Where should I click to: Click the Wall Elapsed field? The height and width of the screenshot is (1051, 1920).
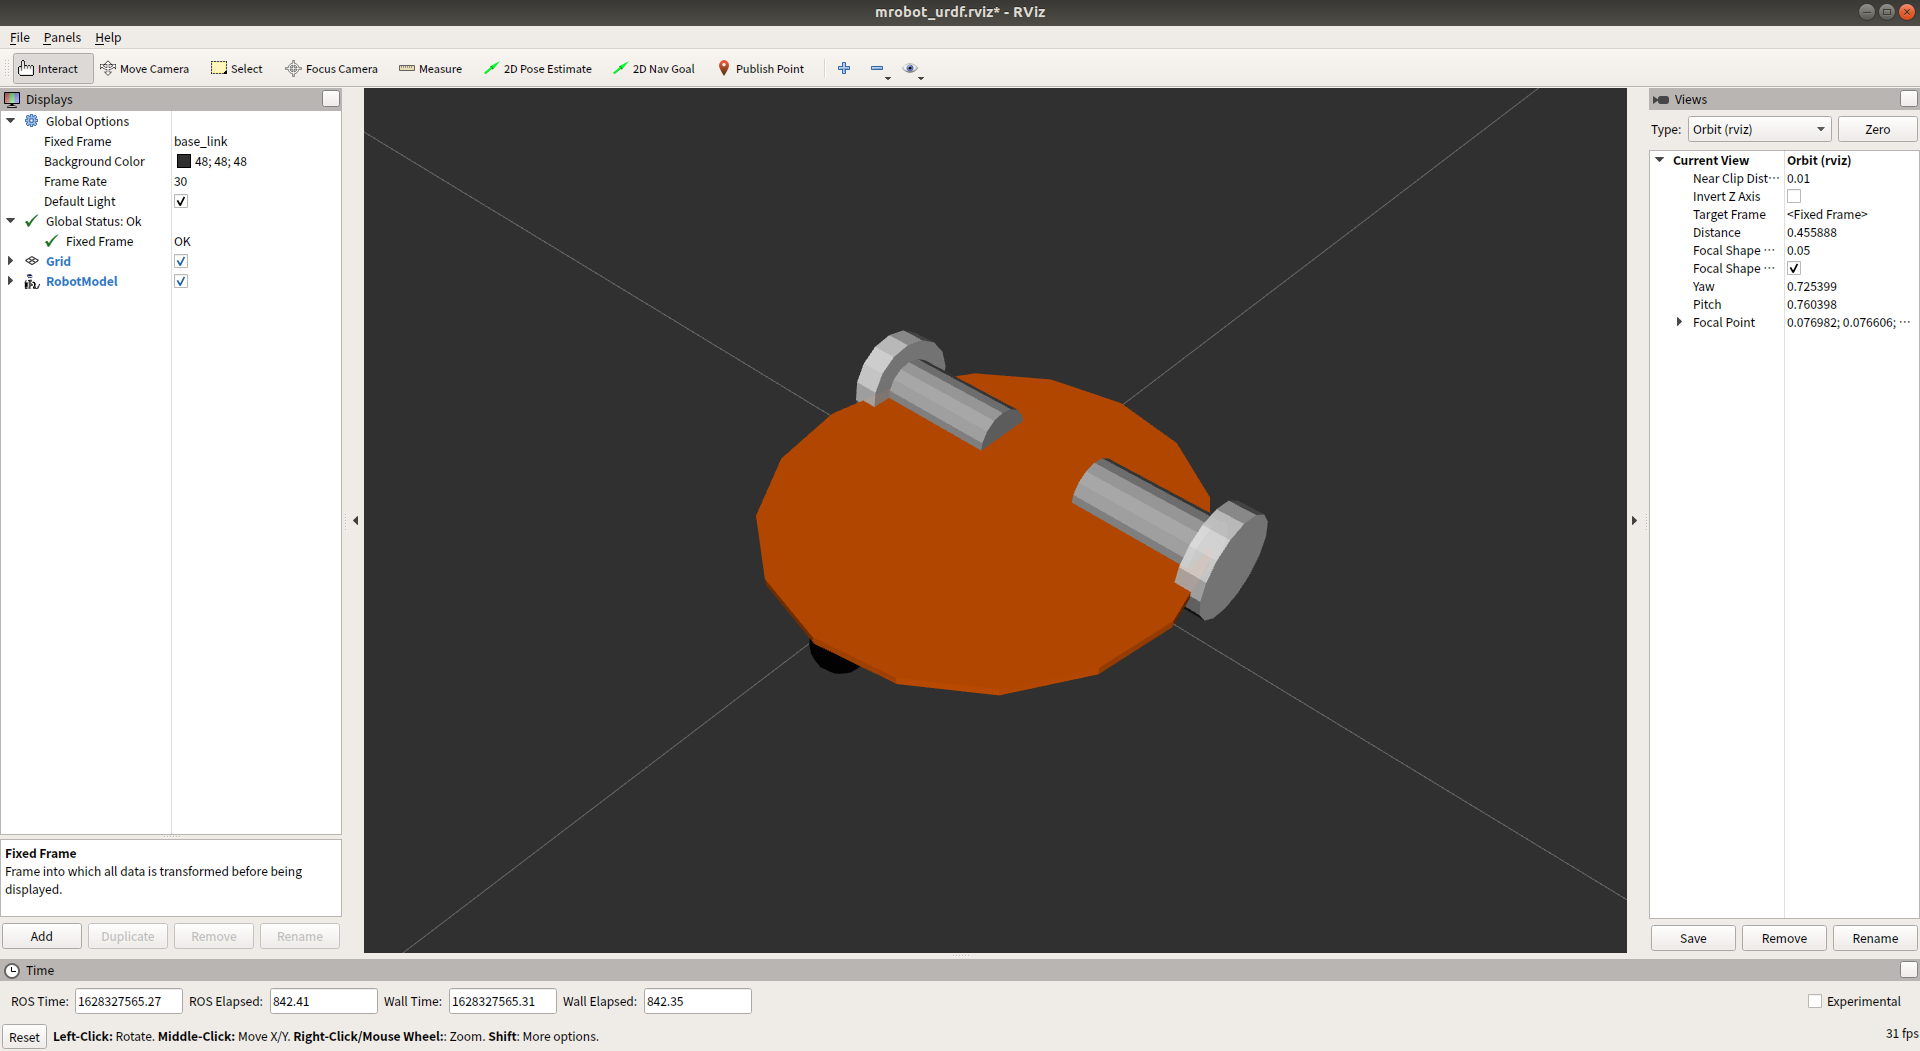coord(697,1001)
